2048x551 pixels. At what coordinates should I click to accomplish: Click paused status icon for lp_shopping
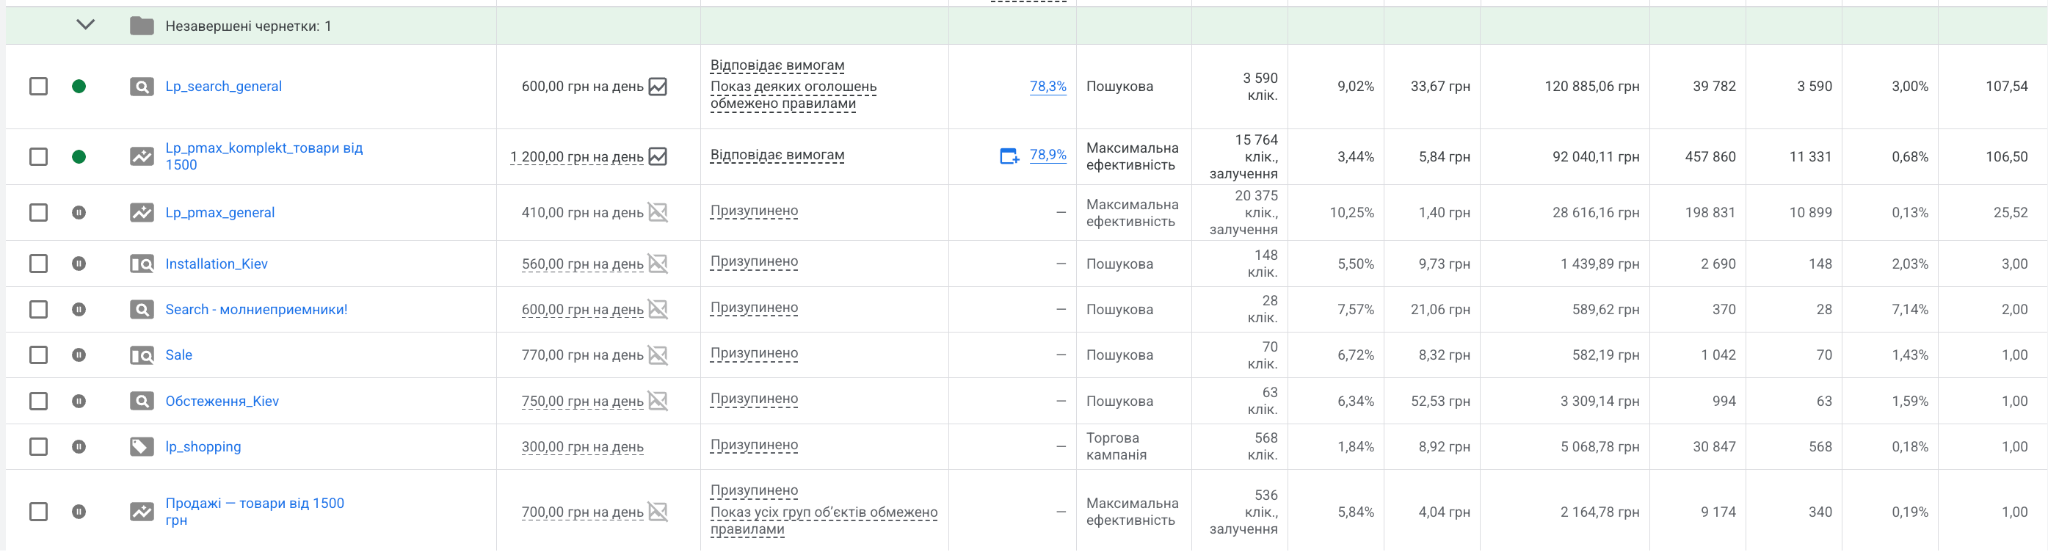click(x=79, y=447)
